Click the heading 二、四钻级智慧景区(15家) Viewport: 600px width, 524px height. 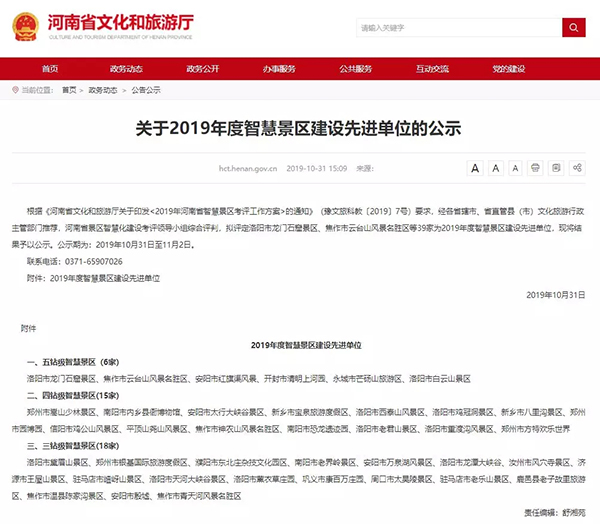[x=73, y=396]
